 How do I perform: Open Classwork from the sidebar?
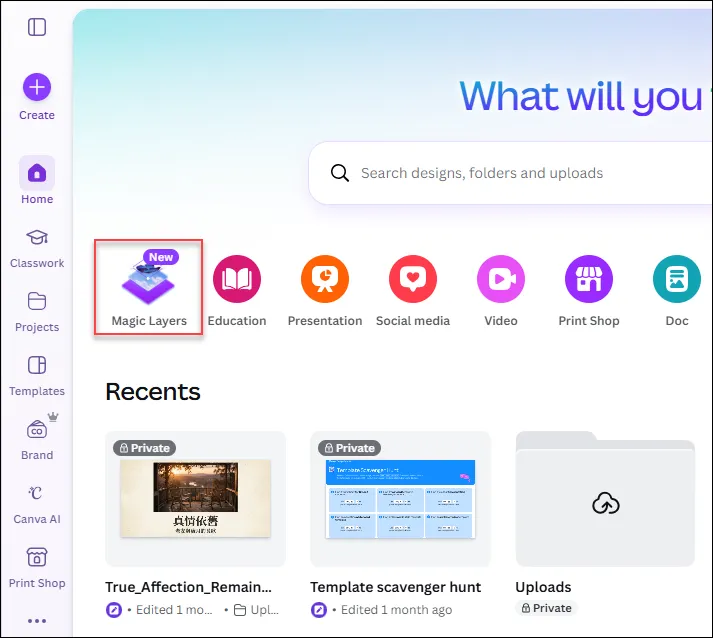37,249
